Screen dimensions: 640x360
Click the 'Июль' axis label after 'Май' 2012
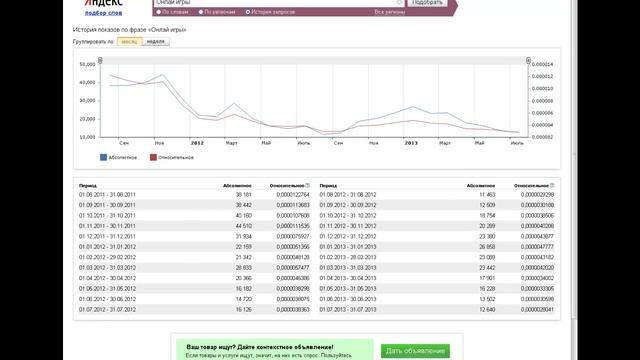coord(303,143)
